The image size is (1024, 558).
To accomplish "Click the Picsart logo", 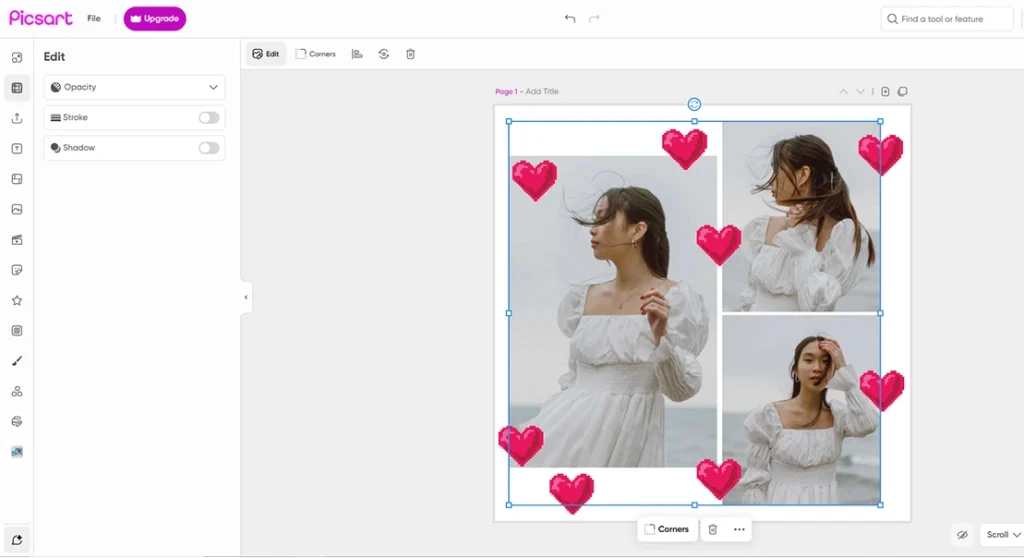I will point(40,18).
